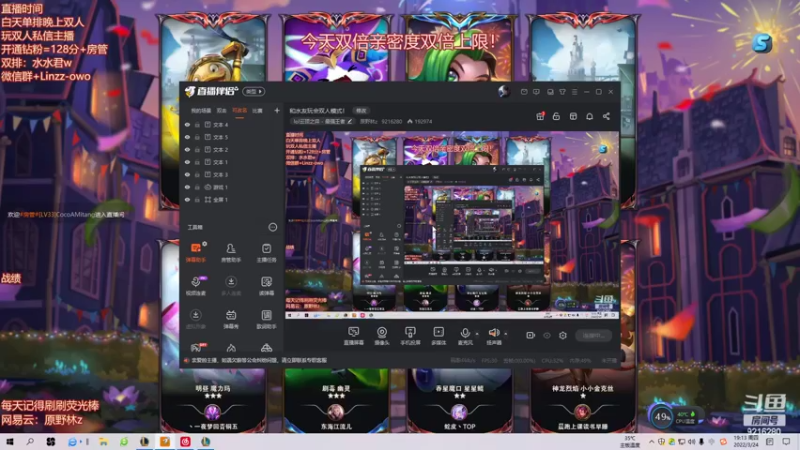Hide the 文本 4 source layer
Screen dimensions: 800x450
(x=187, y=124)
